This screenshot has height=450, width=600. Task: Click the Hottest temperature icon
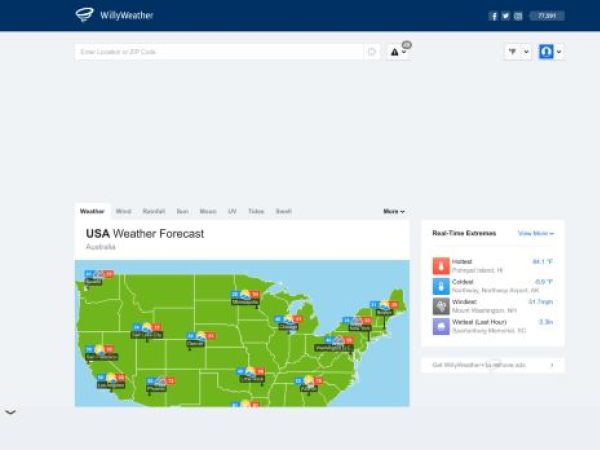point(440,266)
